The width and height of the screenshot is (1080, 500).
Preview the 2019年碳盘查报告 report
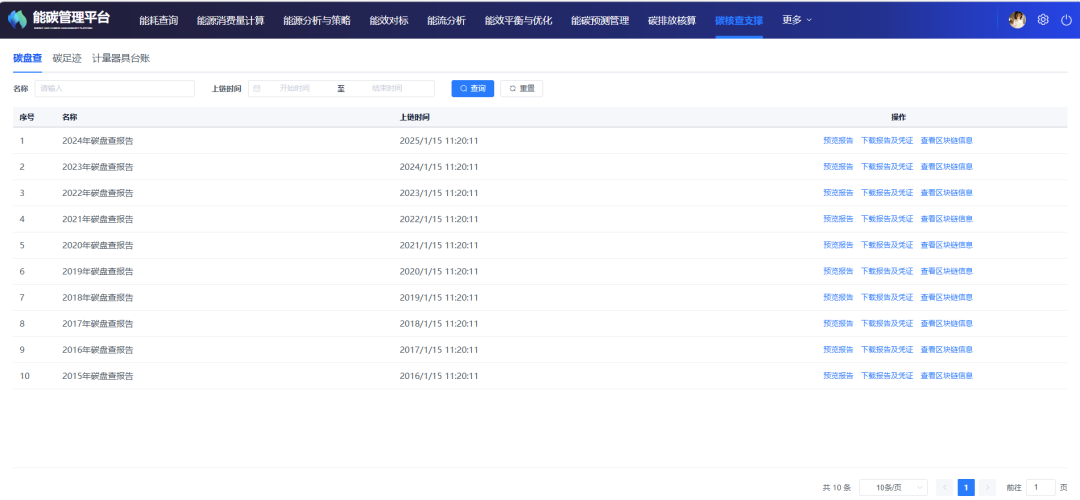(838, 271)
